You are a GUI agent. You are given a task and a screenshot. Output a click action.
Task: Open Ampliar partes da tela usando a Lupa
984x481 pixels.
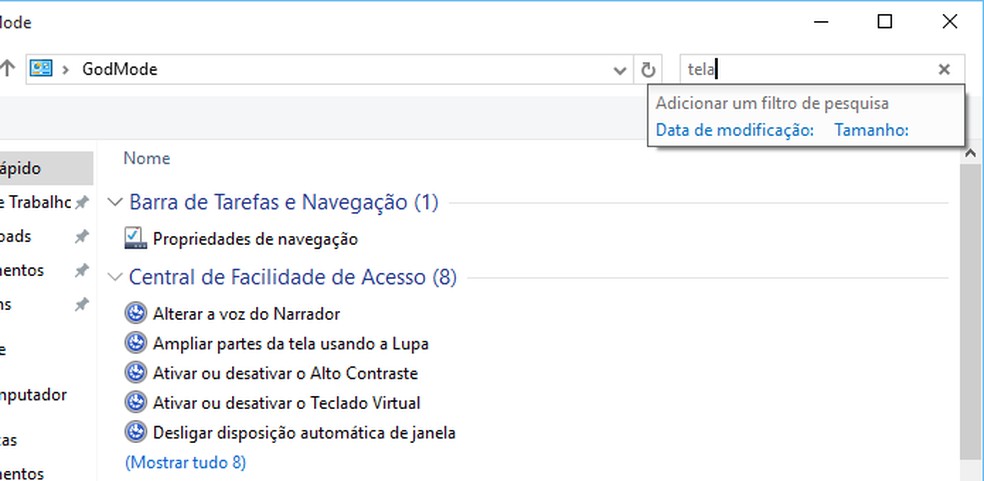click(291, 343)
